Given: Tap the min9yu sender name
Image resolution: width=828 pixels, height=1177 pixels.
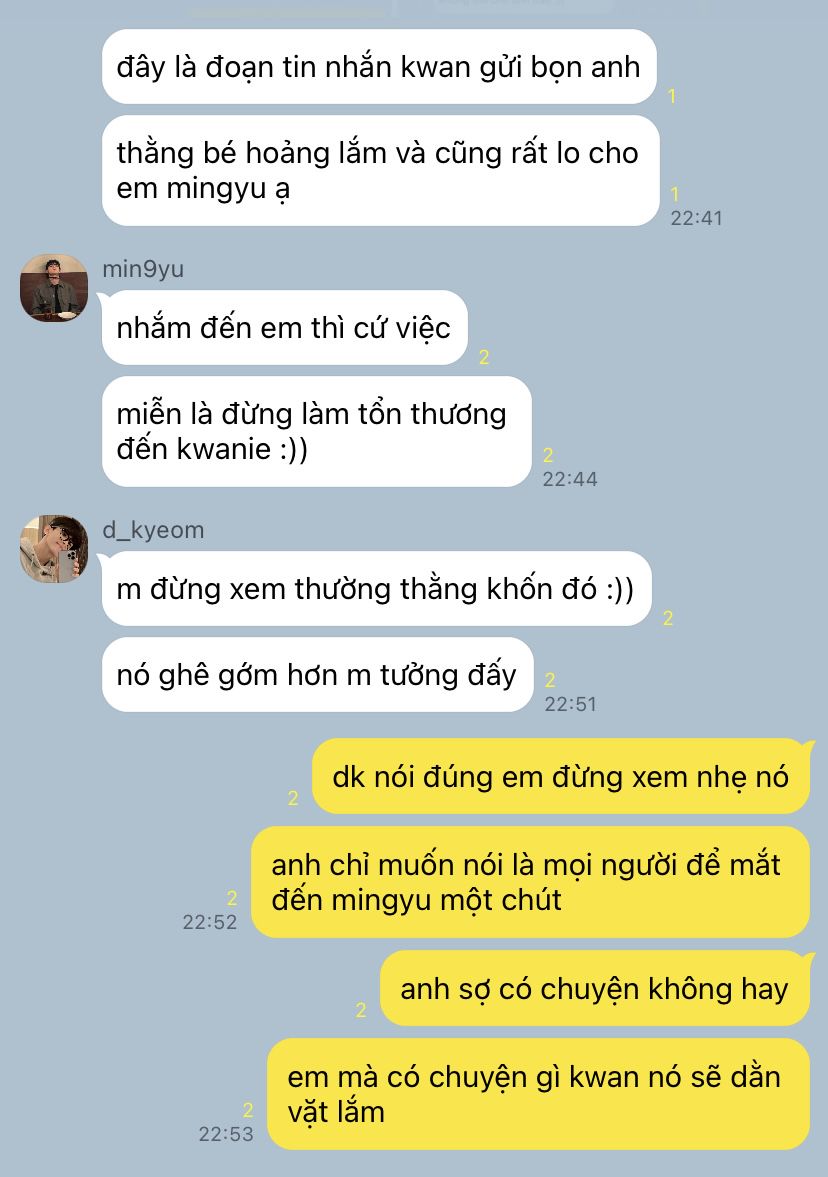Looking at the screenshot, I should [x=143, y=269].
